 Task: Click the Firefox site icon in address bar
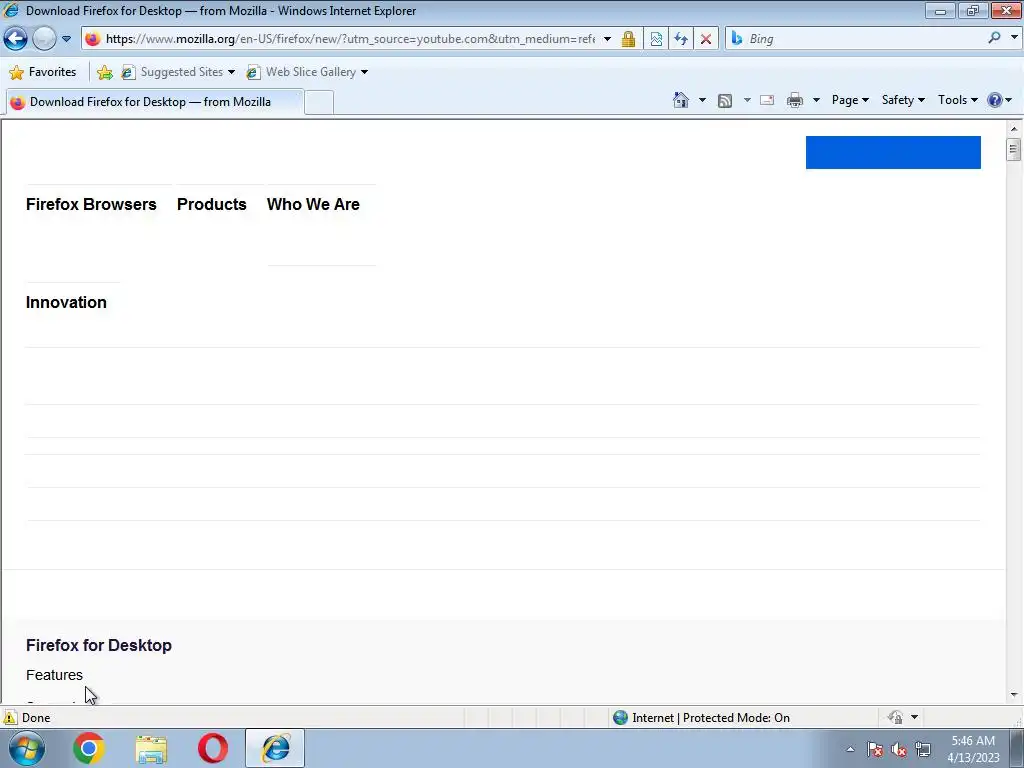[93, 39]
